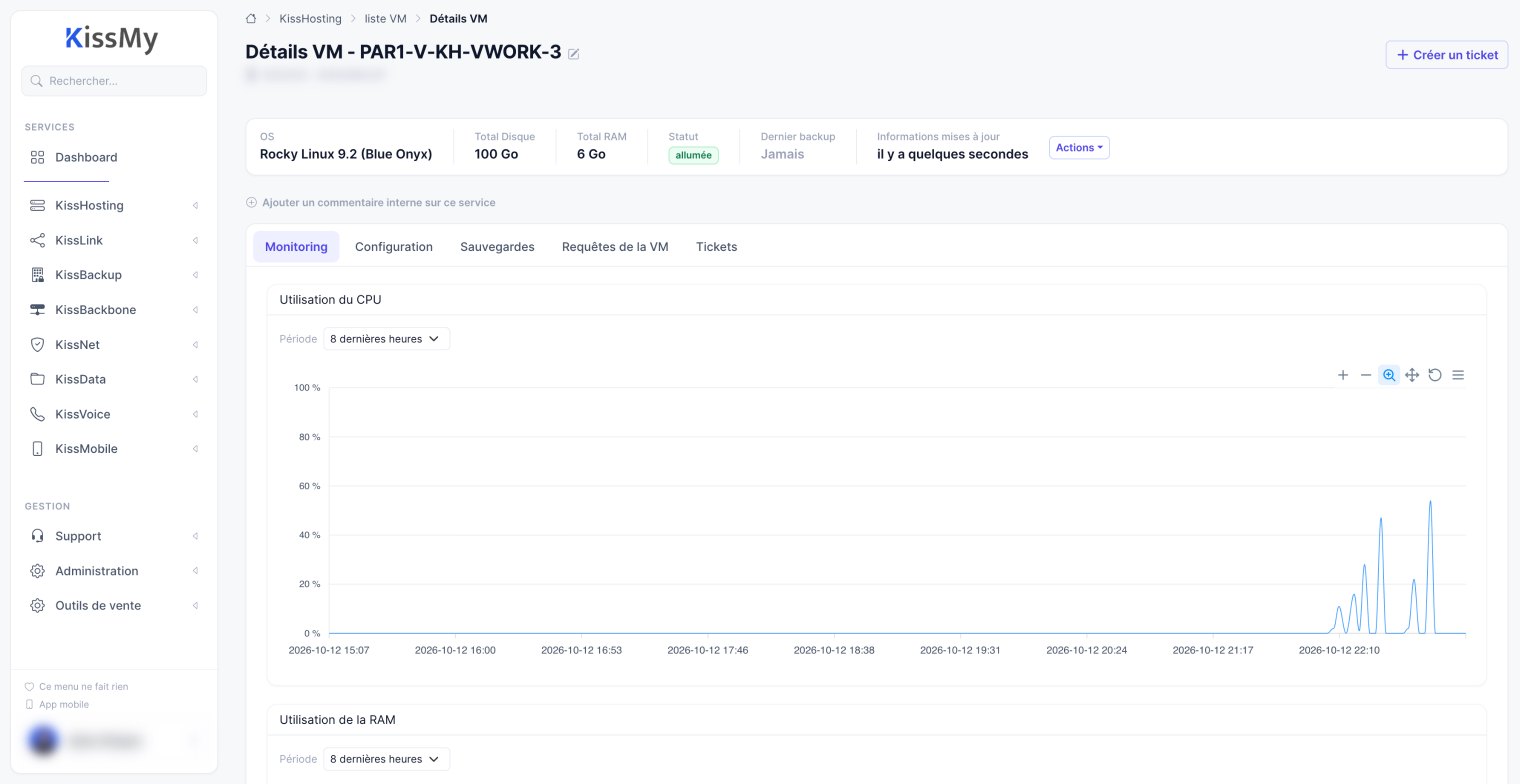1520x784 pixels.
Task: Reset the CPU chart zoom
Action: 1435,375
